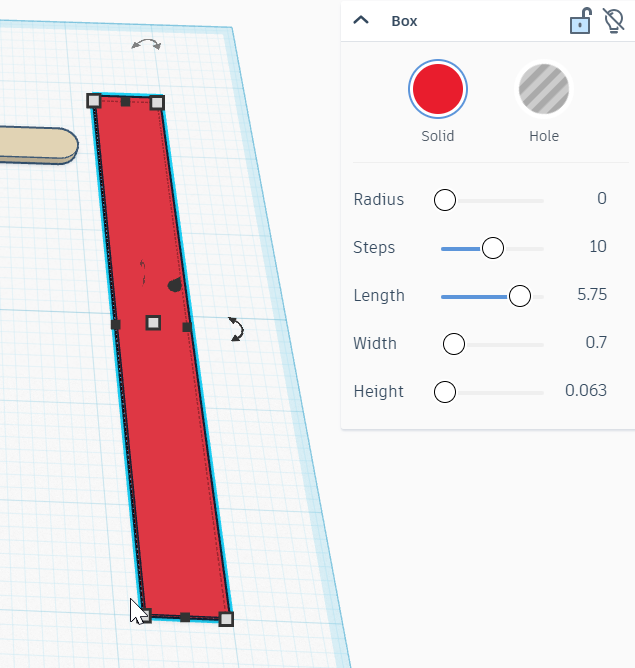Click the bottom edge midpoint handle

tap(185, 617)
